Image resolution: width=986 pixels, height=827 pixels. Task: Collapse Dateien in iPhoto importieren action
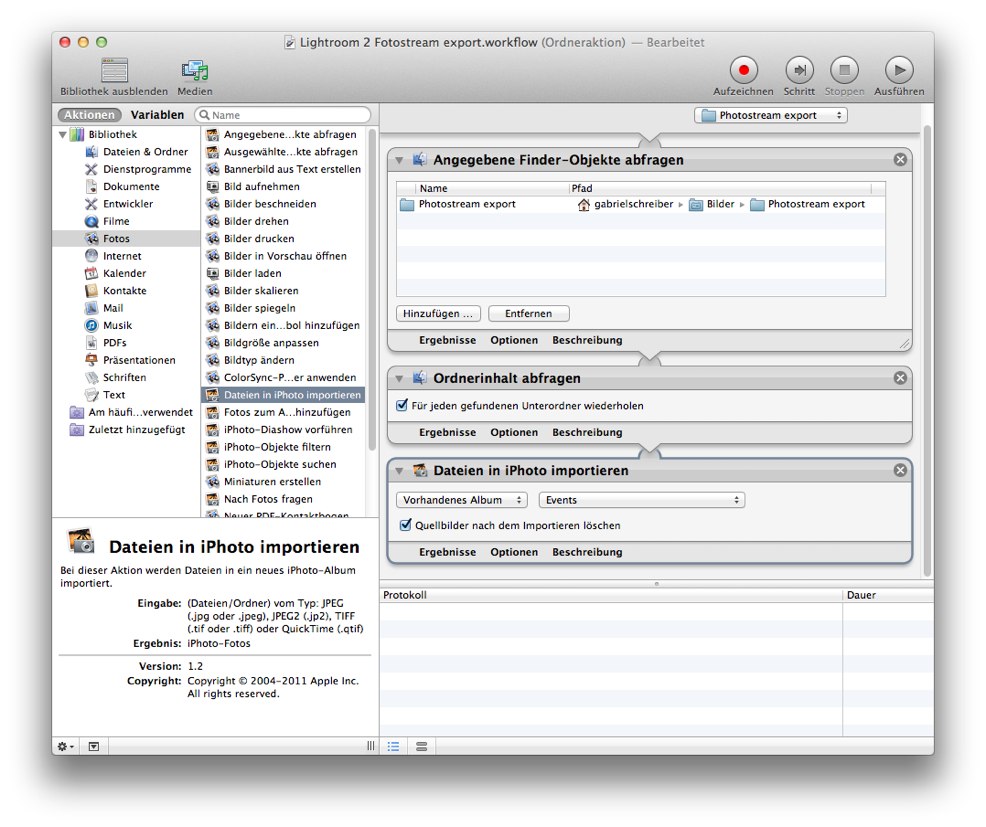pyautogui.click(x=399, y=471)
